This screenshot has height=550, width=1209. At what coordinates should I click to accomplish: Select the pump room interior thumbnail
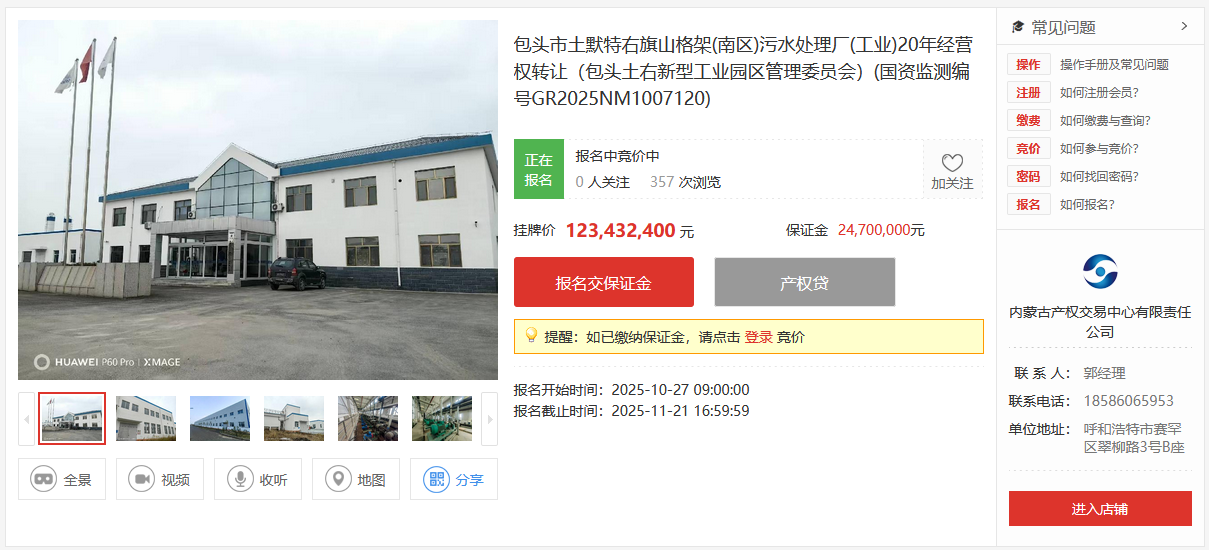tap(368, 418)
